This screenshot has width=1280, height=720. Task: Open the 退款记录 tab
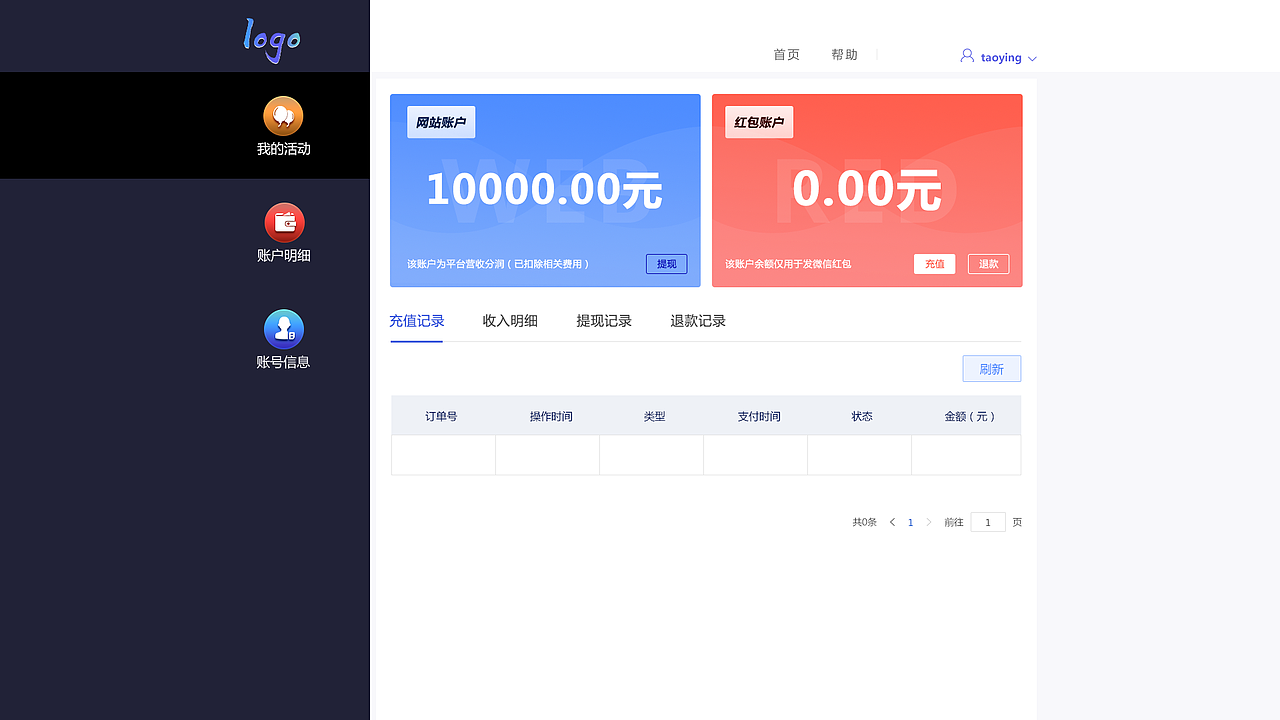click(698, 320)
